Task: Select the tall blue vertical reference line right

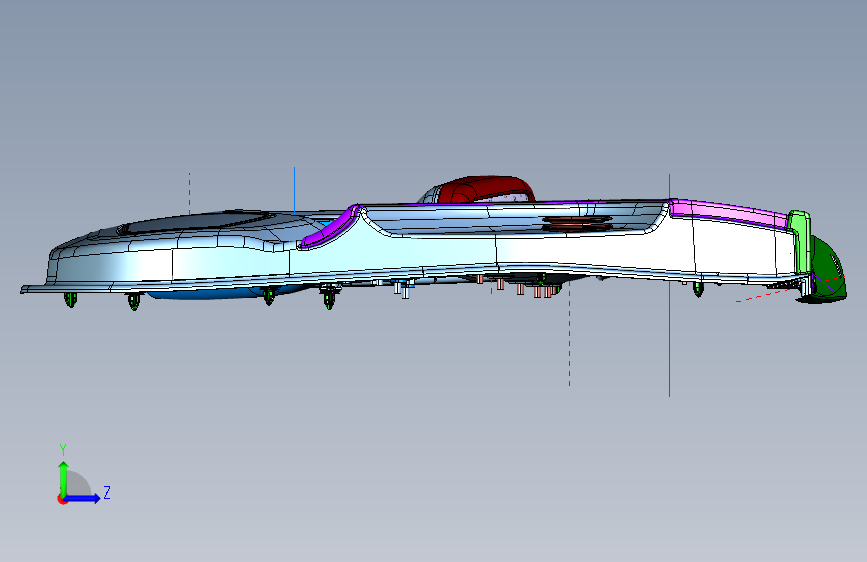Action: pyautogui.click(x=669, y=285)
